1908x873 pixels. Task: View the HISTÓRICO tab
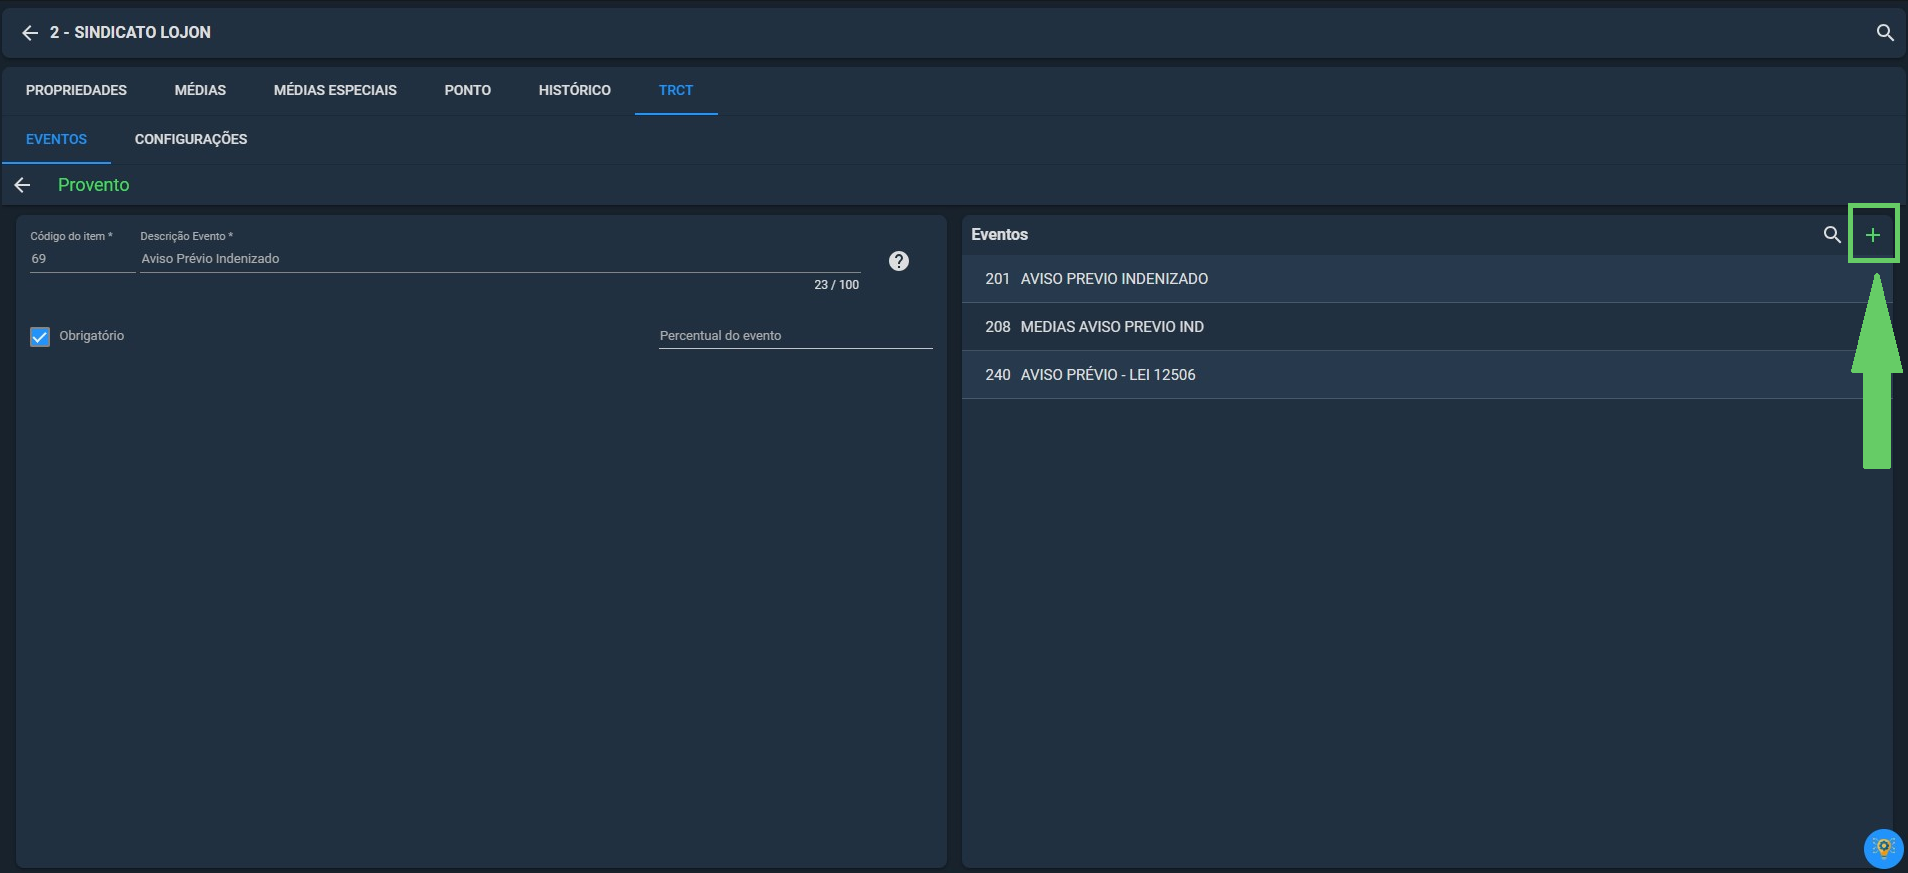[x=575, y=90]
